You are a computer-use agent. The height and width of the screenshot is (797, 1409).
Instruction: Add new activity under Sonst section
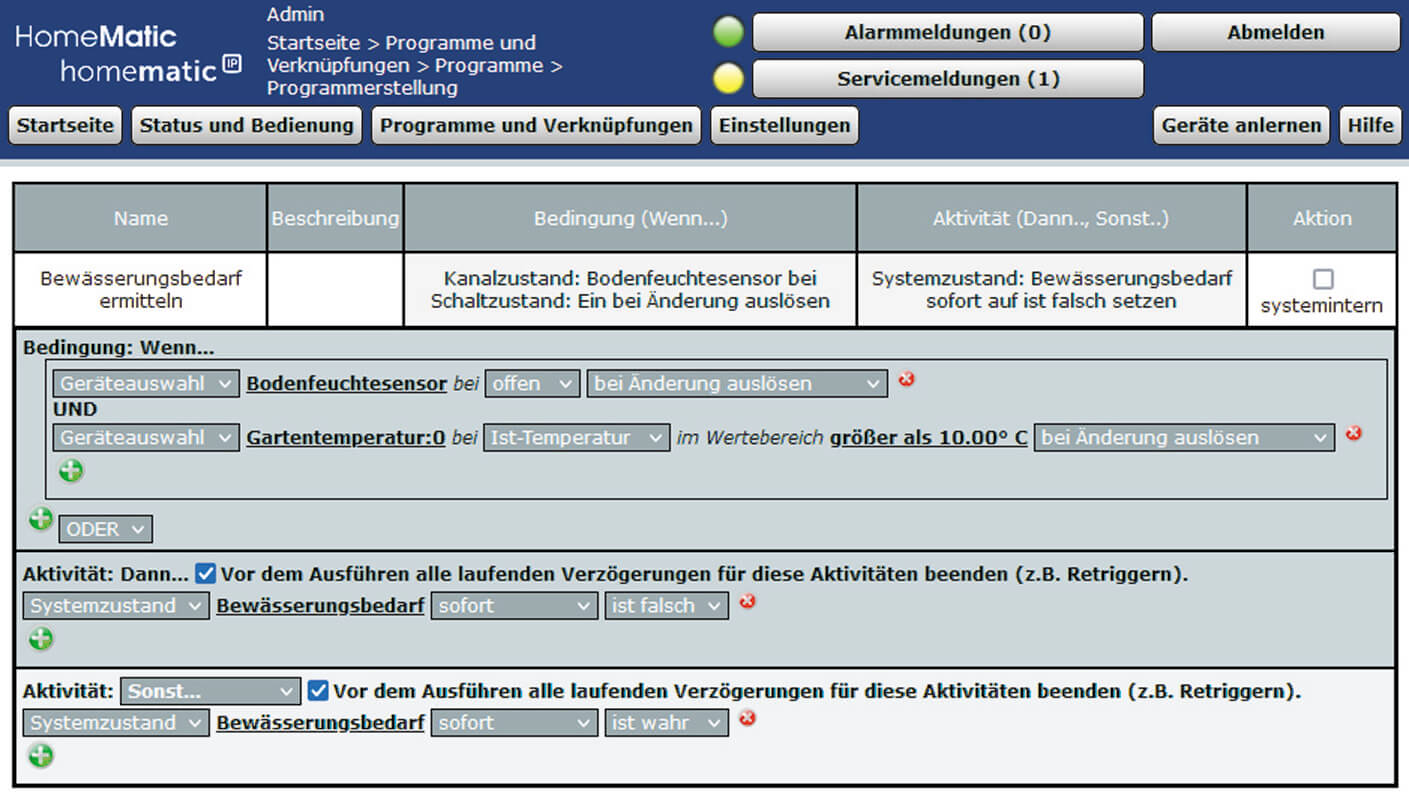pyautogui.click(x=41, y=756)
